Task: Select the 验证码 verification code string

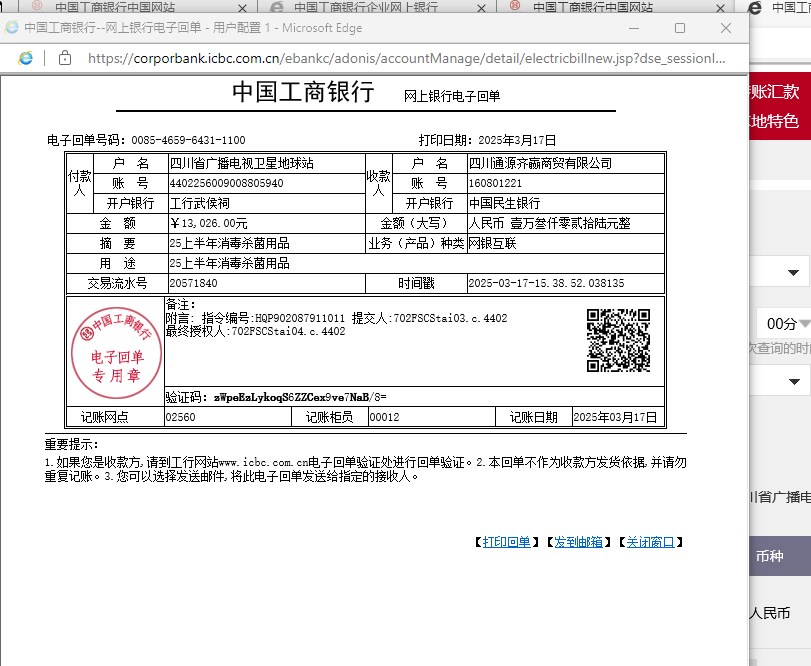Action: click(300, 397)
